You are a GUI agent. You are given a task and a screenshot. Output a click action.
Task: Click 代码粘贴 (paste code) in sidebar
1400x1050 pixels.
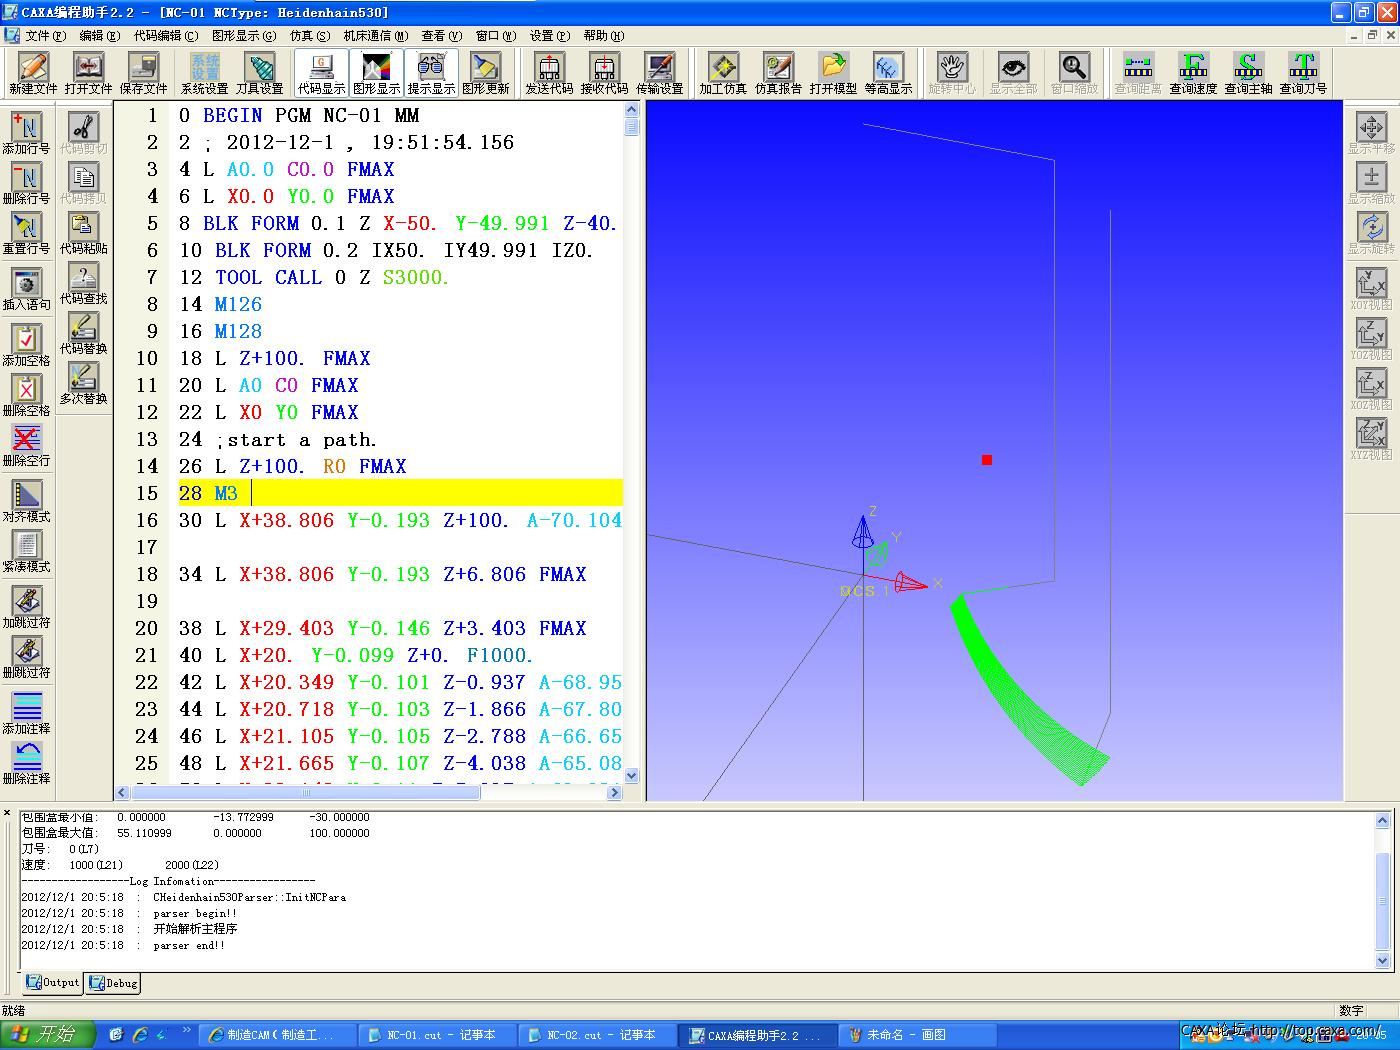click(84, 233)
